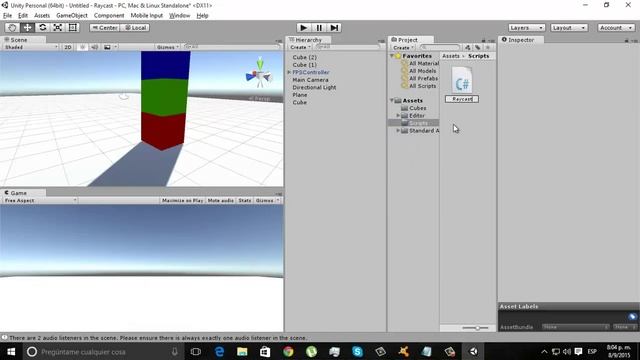Pause the game playback
This screenshot has width=640, height=360.
pyautogui.click(x=319, y=27)
